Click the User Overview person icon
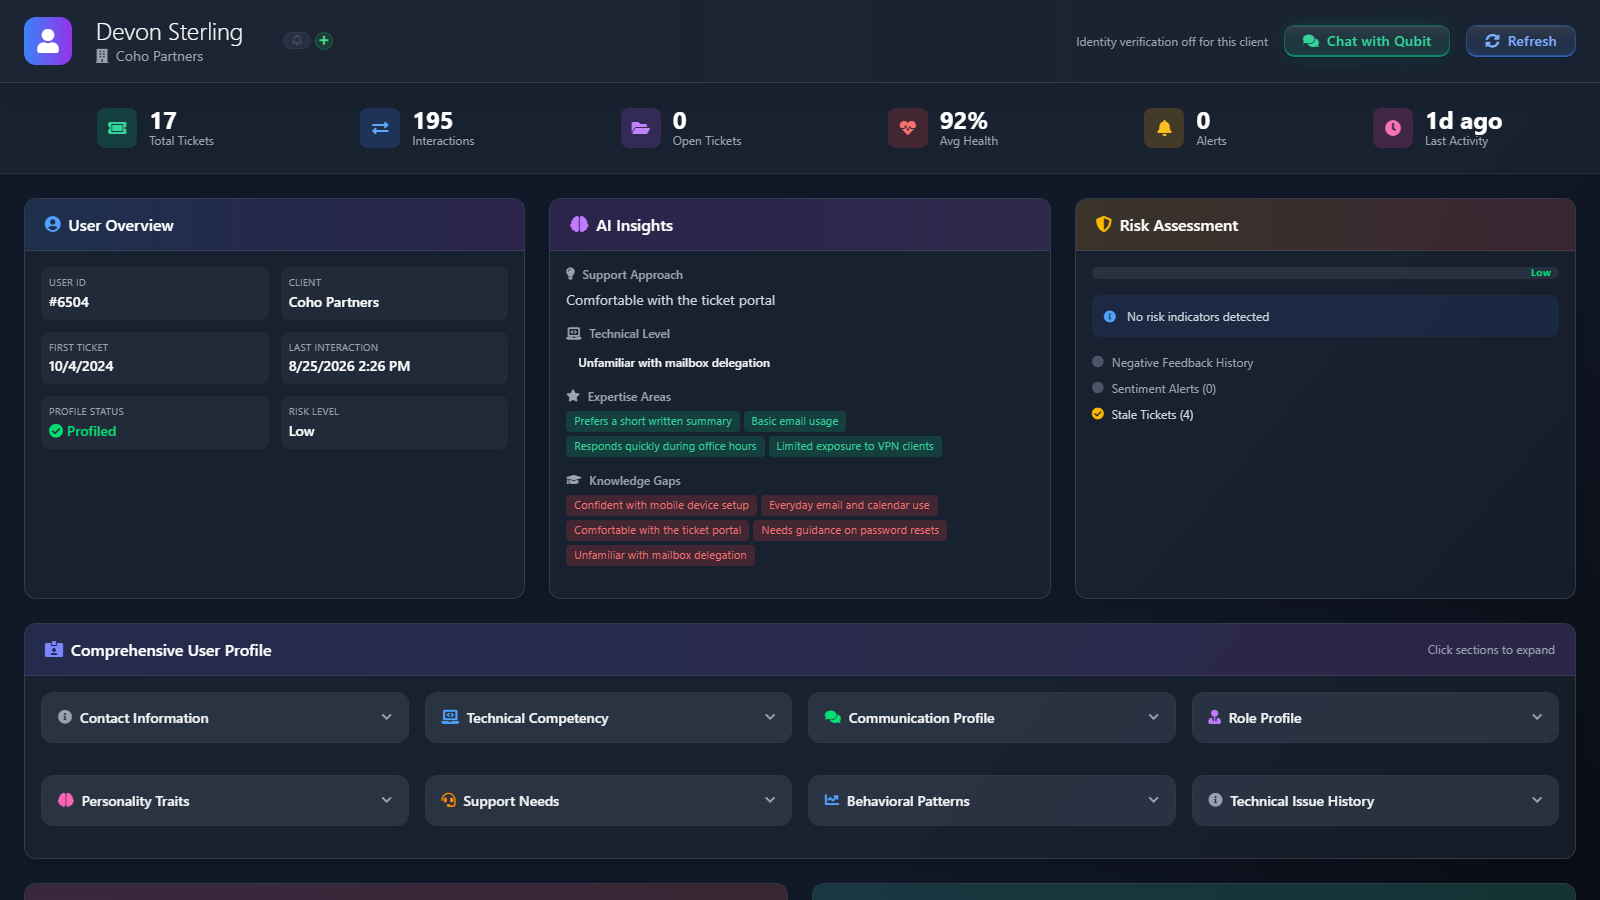 (x=53, y=225)
